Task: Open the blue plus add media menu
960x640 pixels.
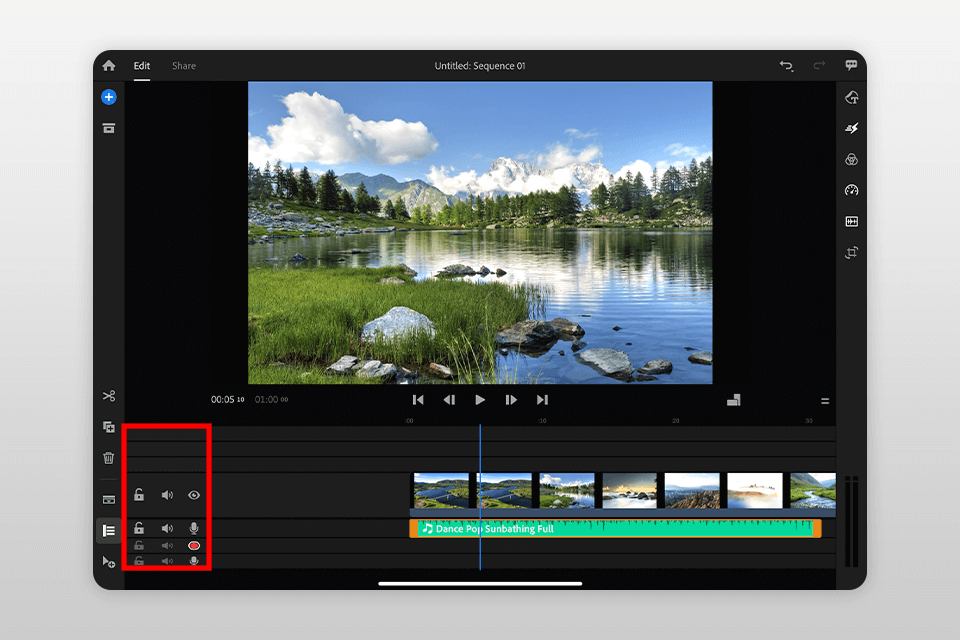Action: click(x=108, y=97)
